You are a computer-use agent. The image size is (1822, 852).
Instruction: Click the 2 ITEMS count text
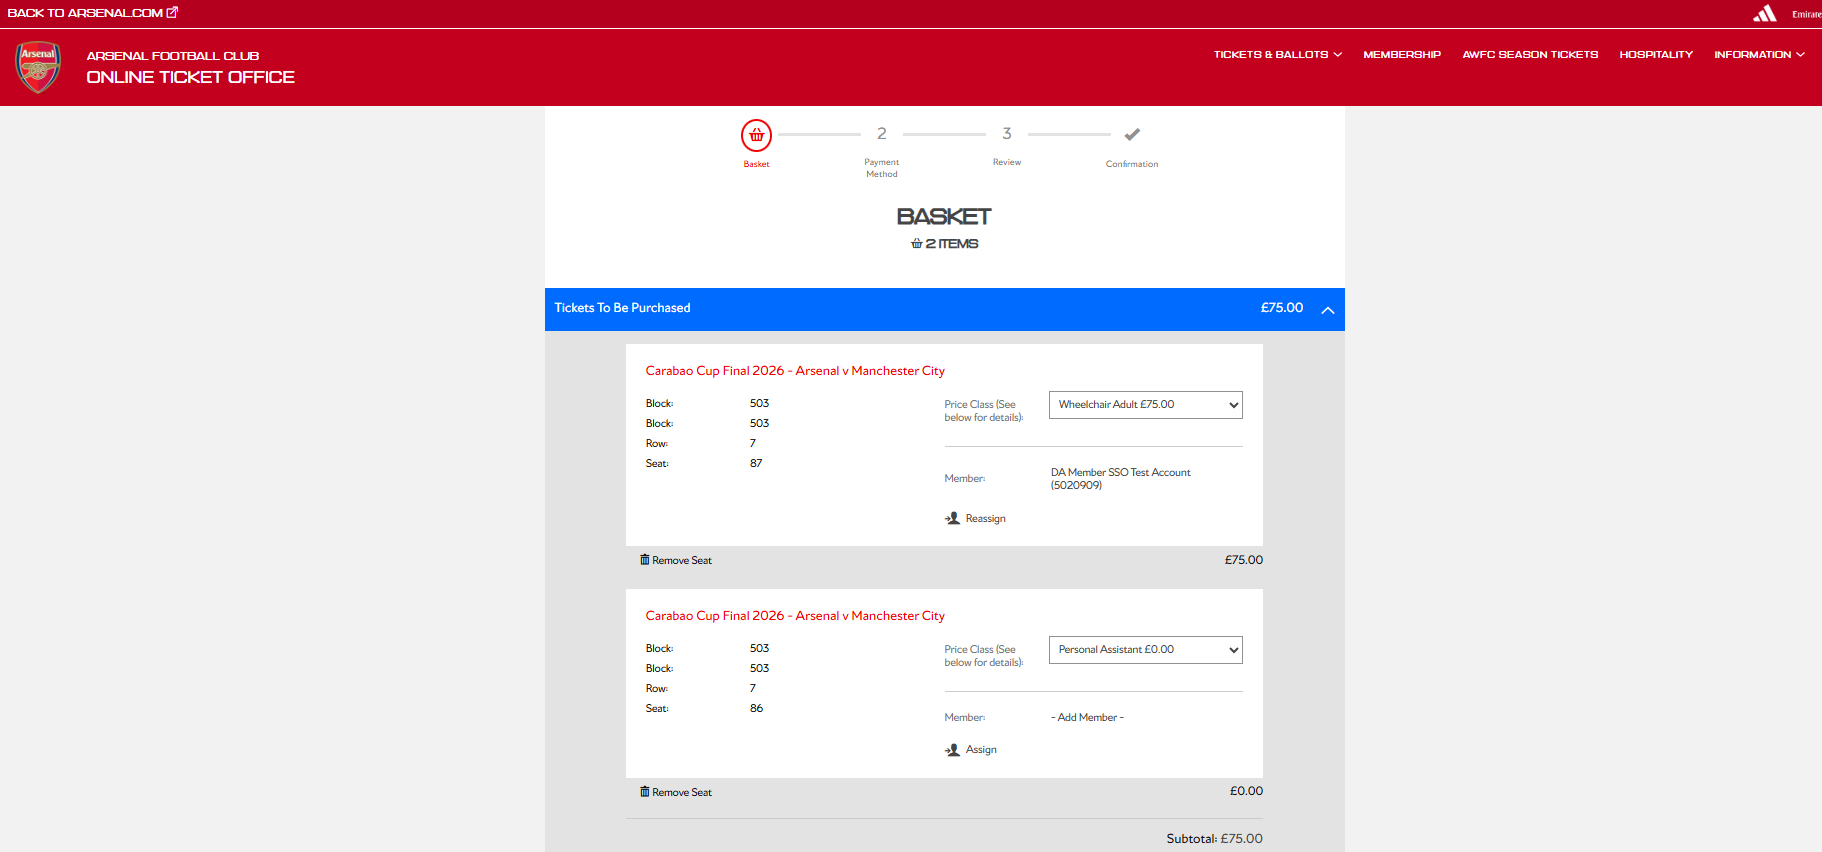952,244
